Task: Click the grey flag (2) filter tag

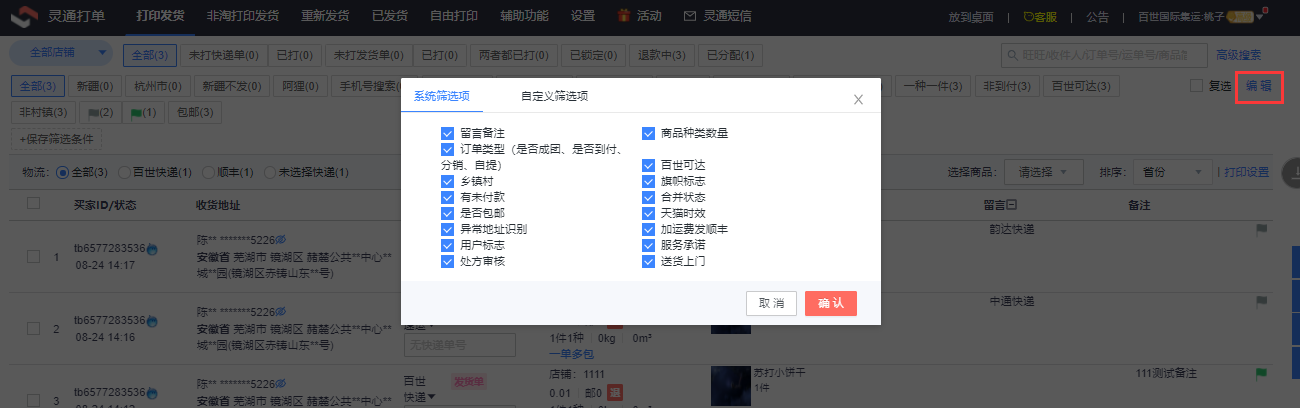Action: click(x=102, y=113)
